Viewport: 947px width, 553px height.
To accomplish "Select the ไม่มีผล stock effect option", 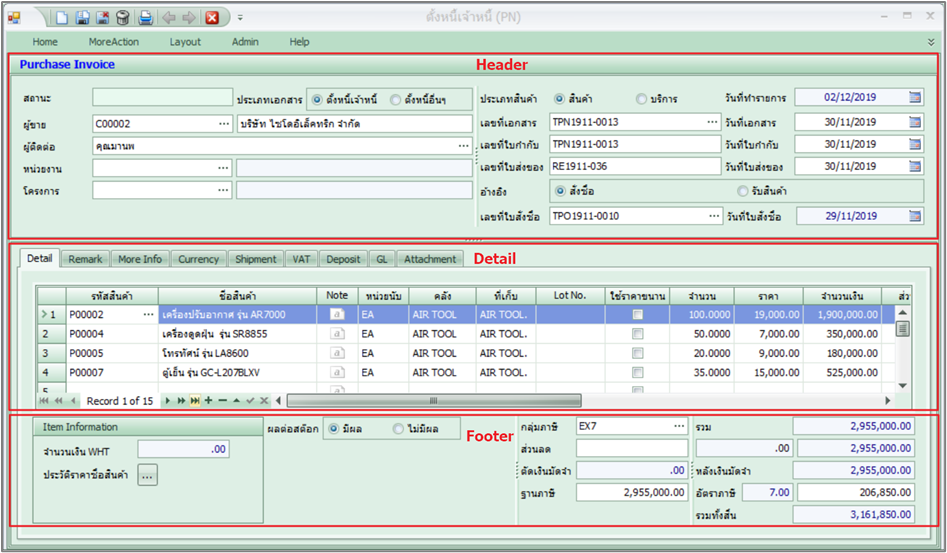I will click(x=398, y=429).
